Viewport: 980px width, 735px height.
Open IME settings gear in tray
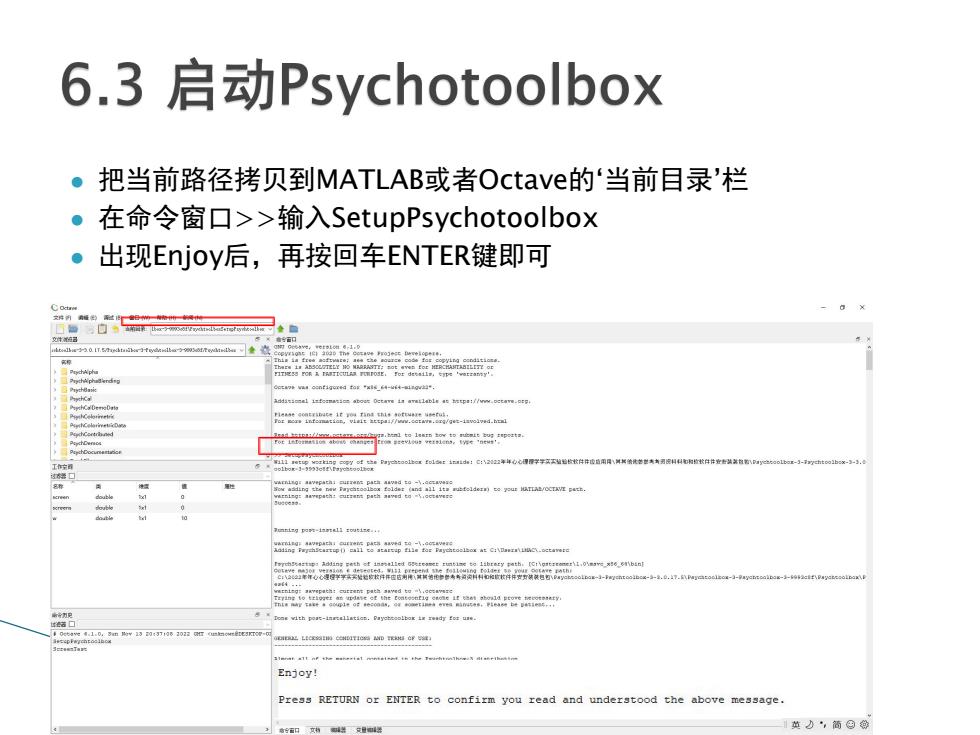pyautogui.click(x=864, y=725)
